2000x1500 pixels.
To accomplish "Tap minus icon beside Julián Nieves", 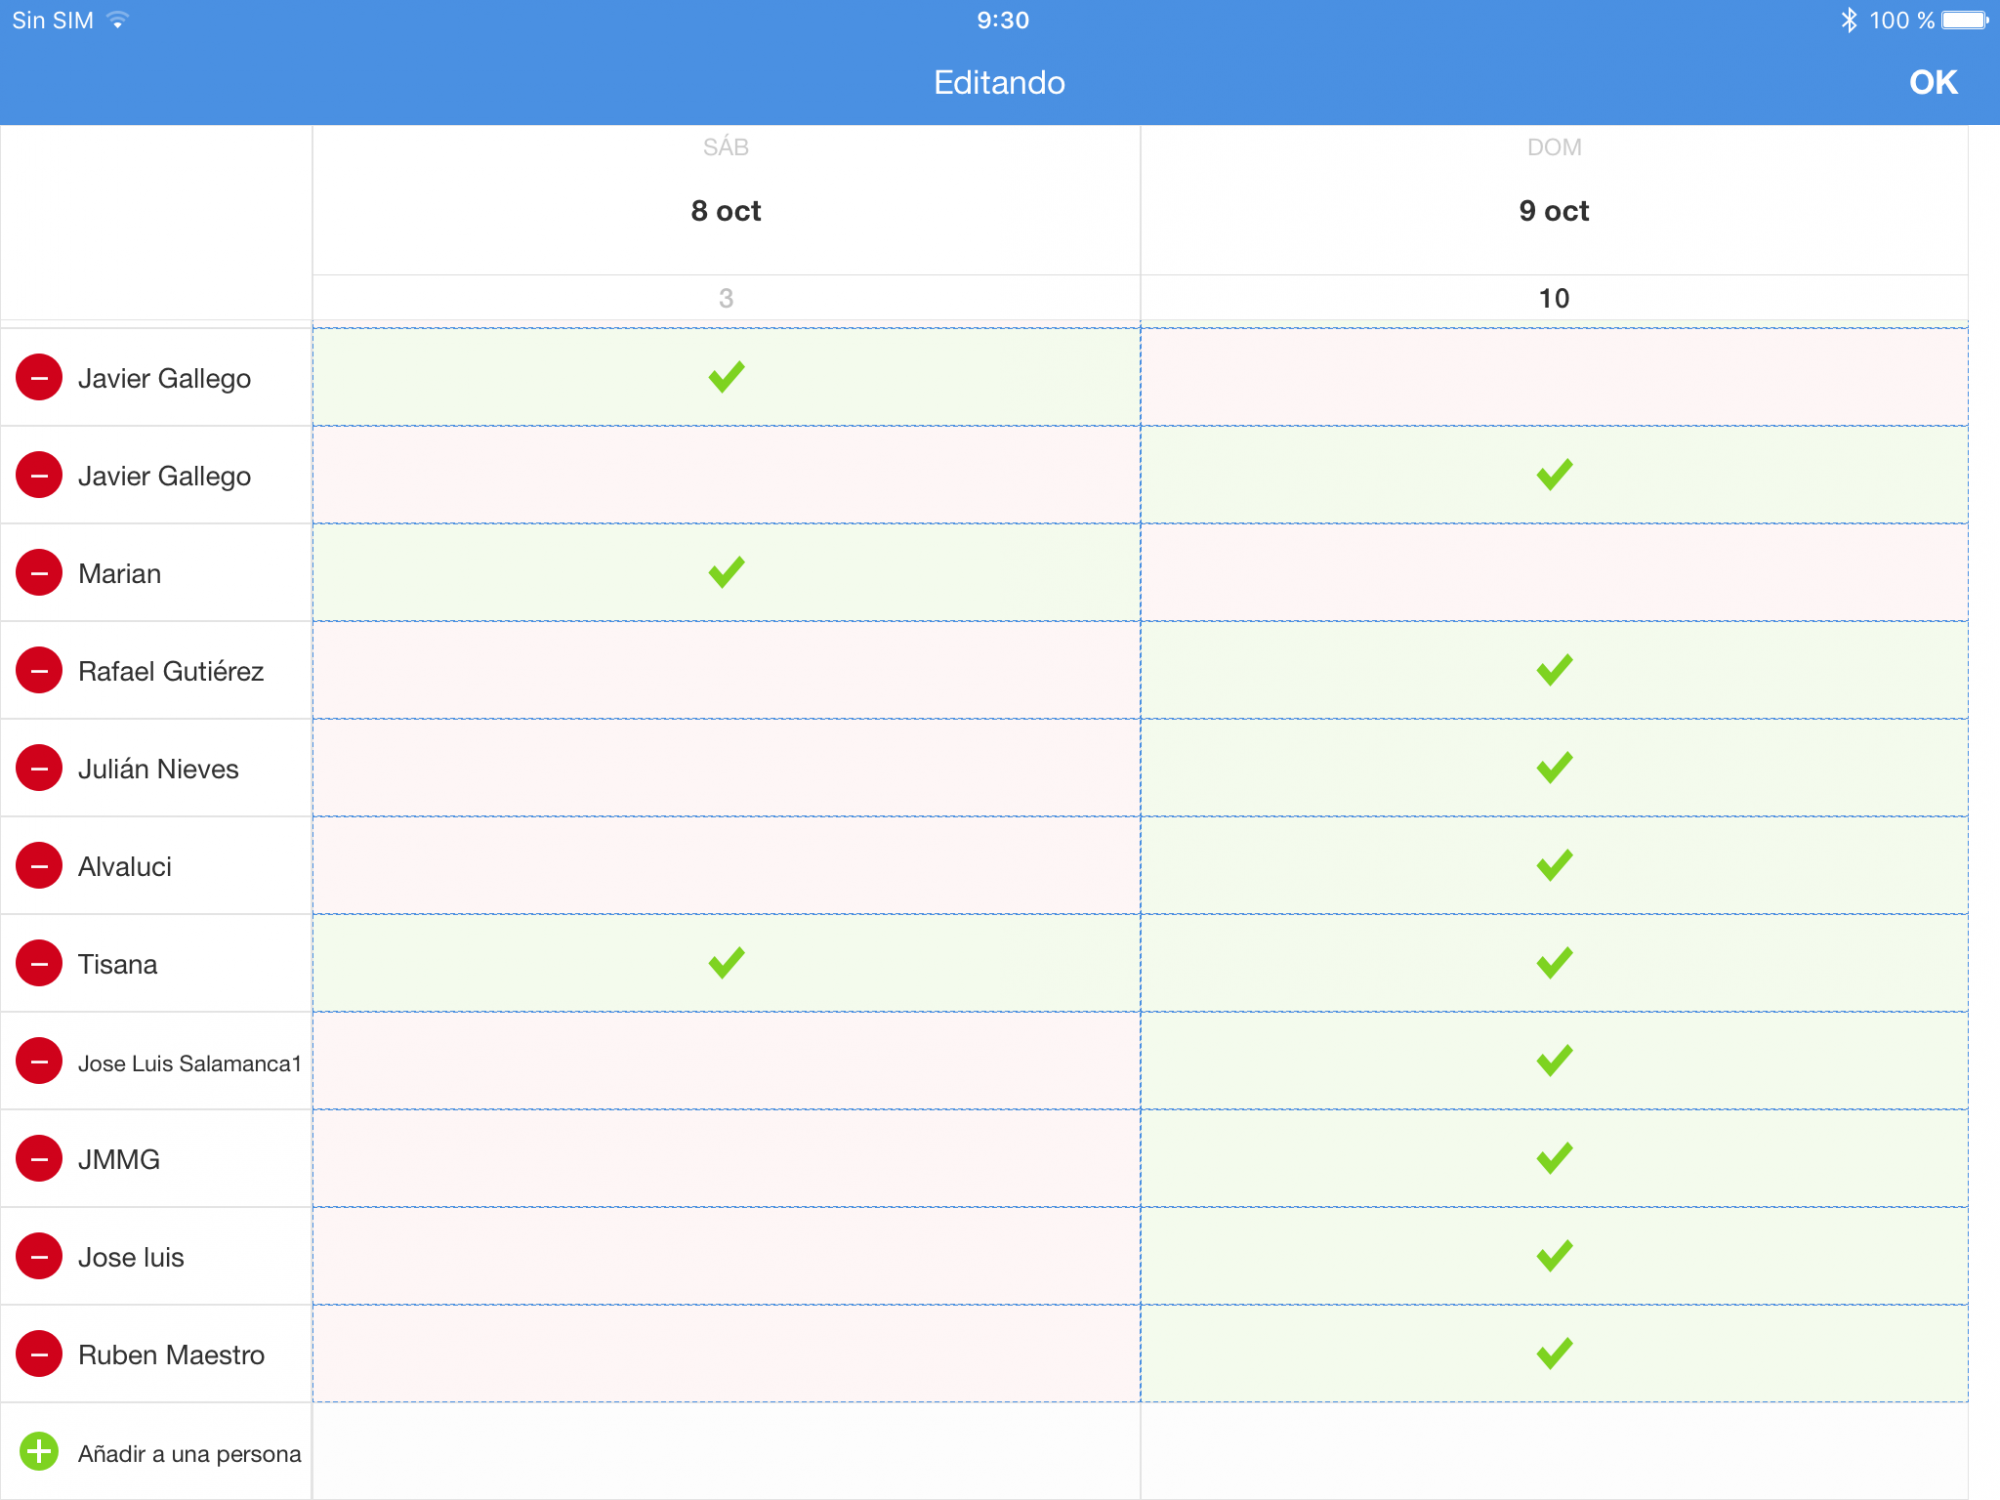I will (39, 768).
